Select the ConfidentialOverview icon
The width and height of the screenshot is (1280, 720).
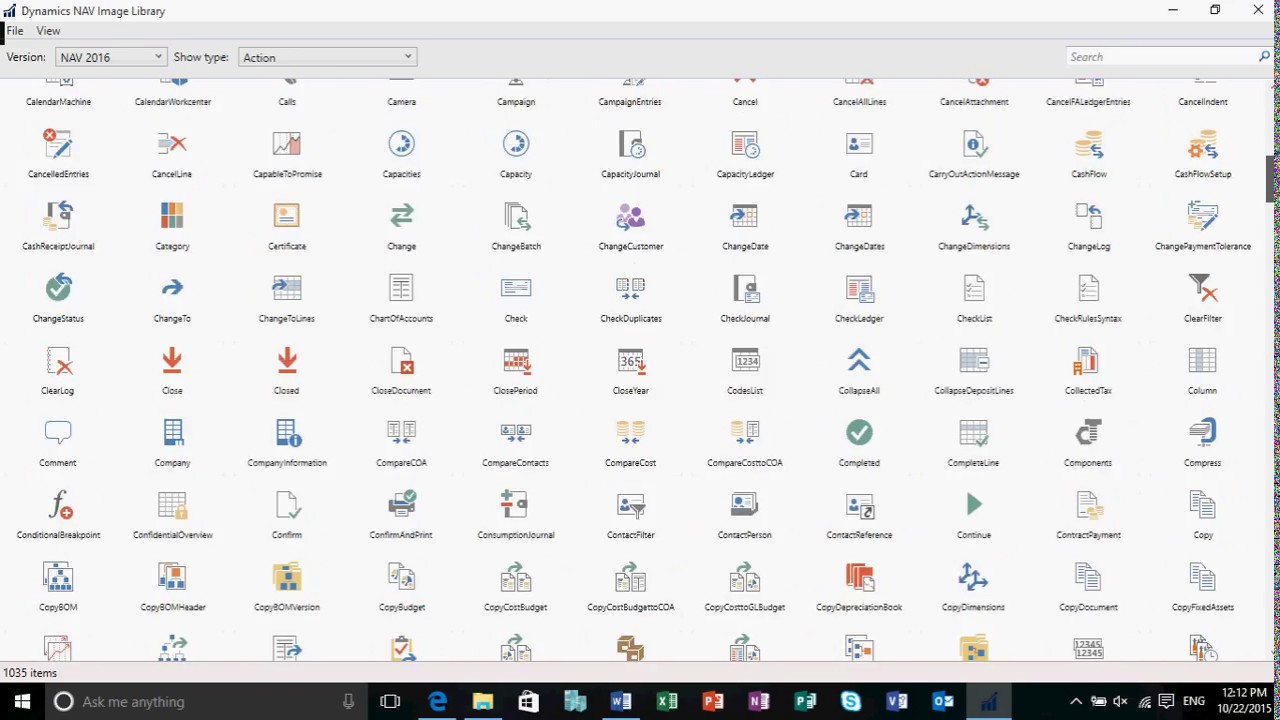[172, 504]
